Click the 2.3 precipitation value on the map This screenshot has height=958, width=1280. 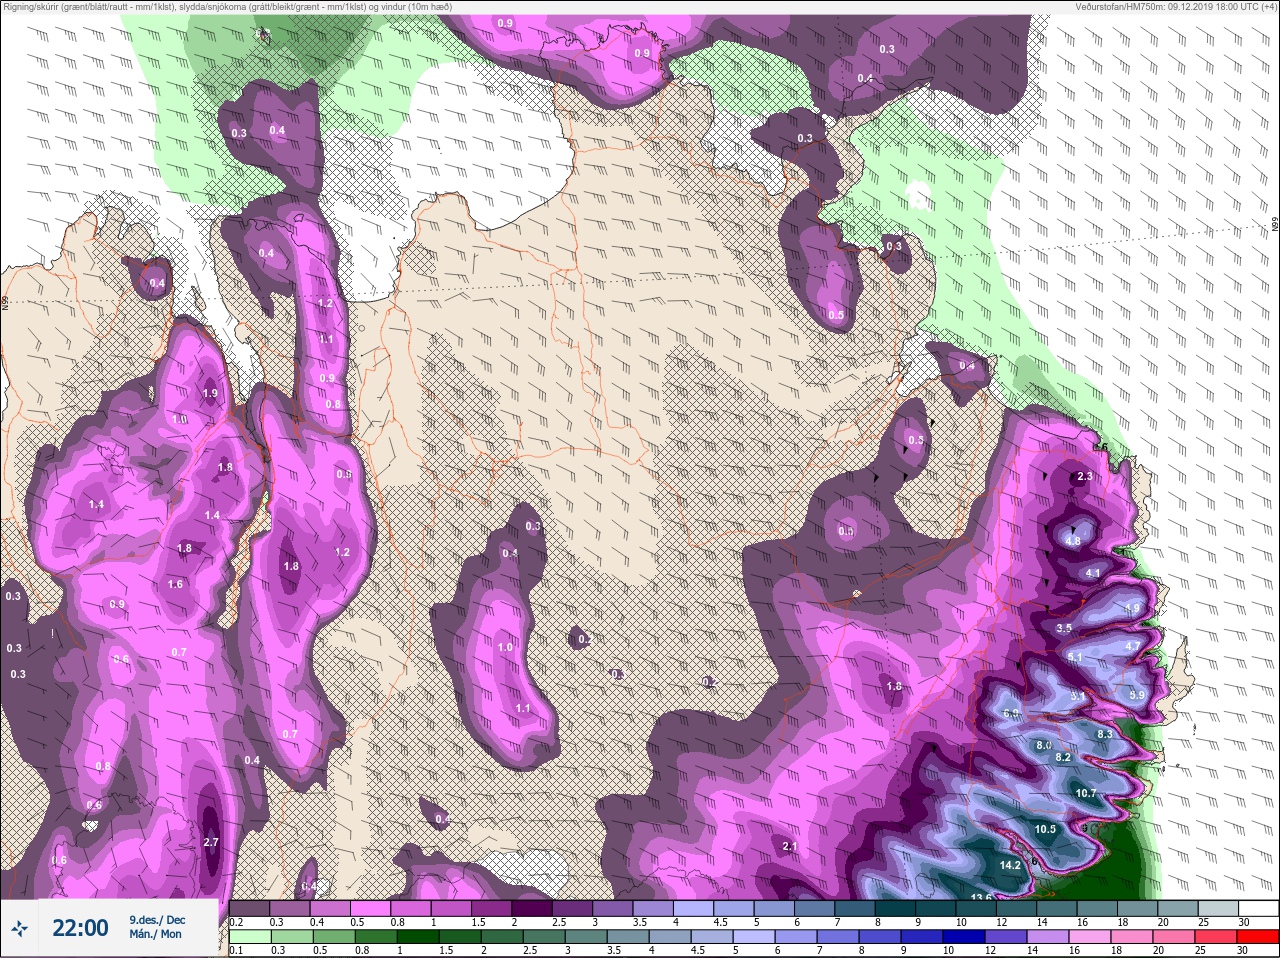[x=1085, y=477]
